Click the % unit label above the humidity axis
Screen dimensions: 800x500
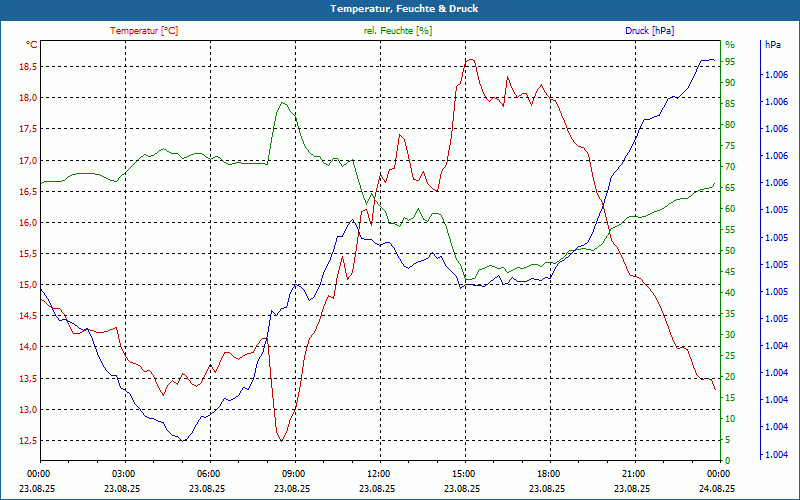[x=730, y=44]
